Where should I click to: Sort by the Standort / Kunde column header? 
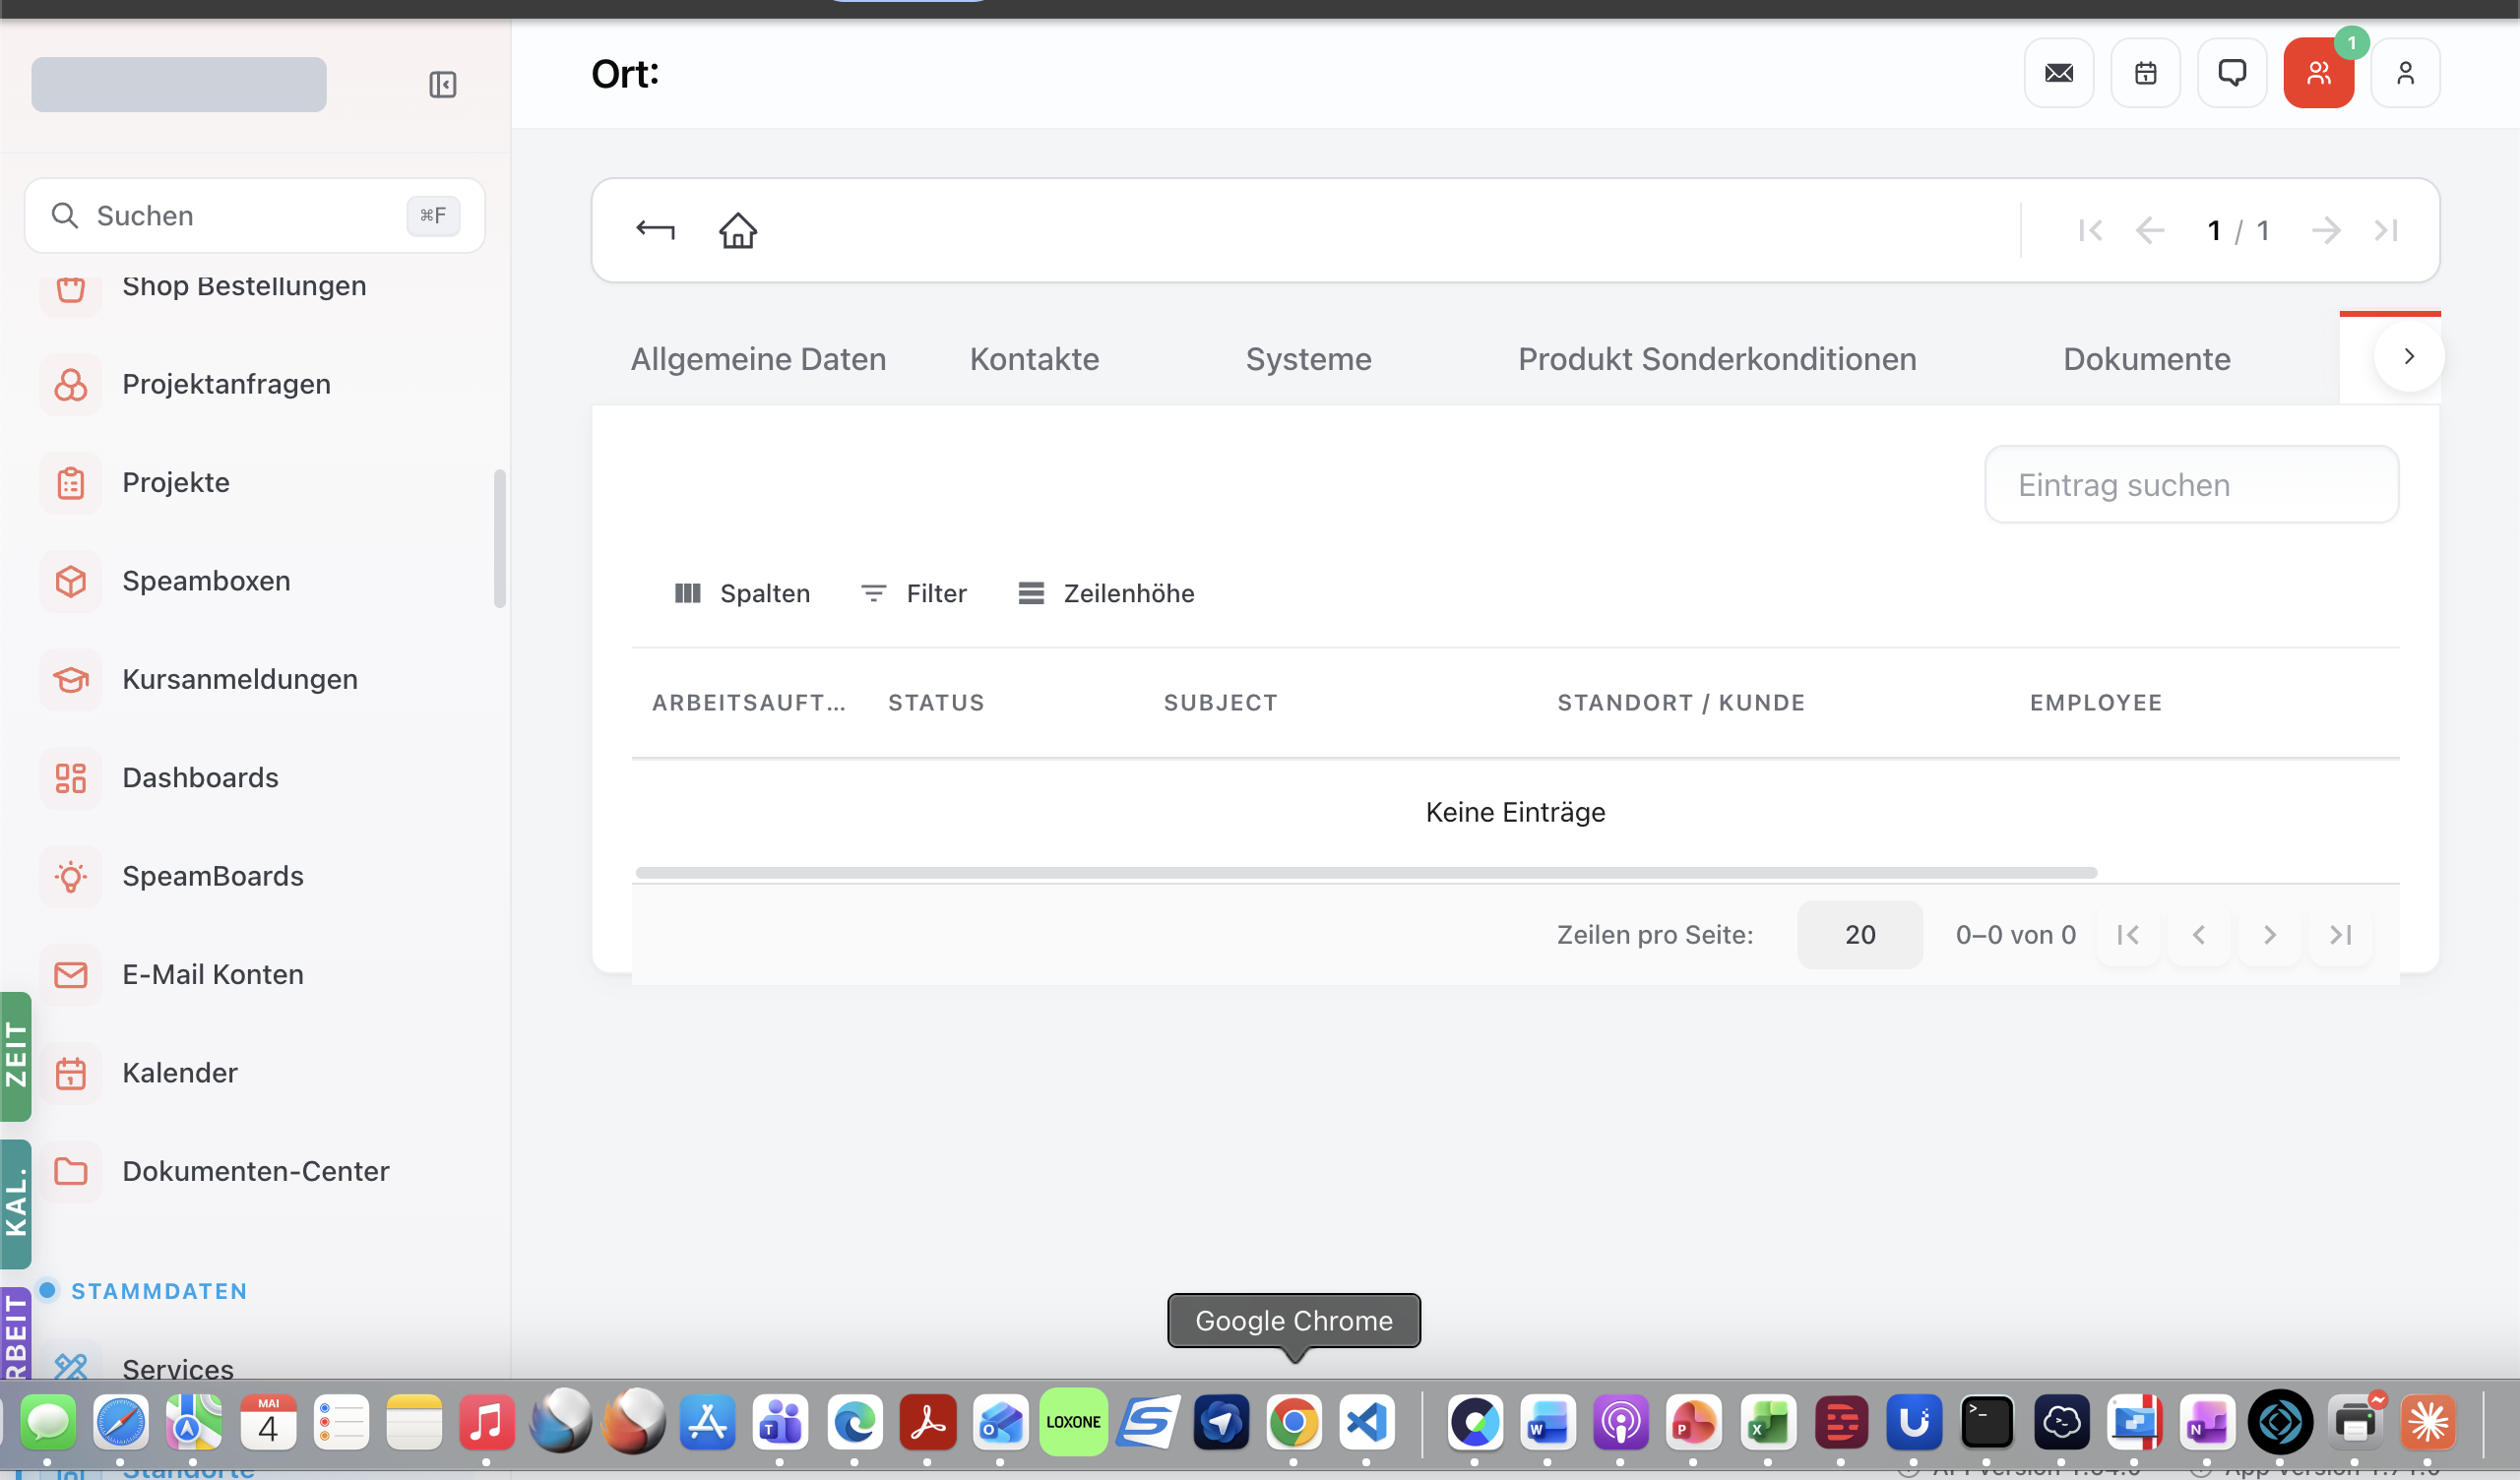click(1681, 702)
